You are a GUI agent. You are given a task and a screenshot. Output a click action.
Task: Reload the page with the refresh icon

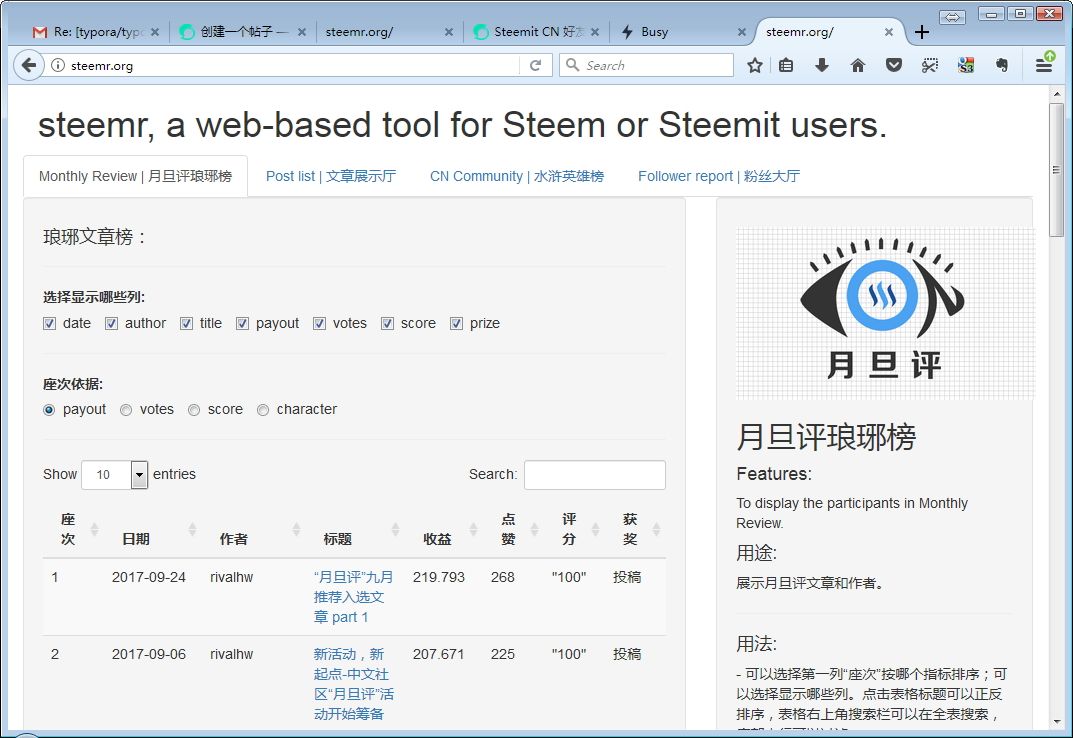pyautogui.click(x=535, y=65)
